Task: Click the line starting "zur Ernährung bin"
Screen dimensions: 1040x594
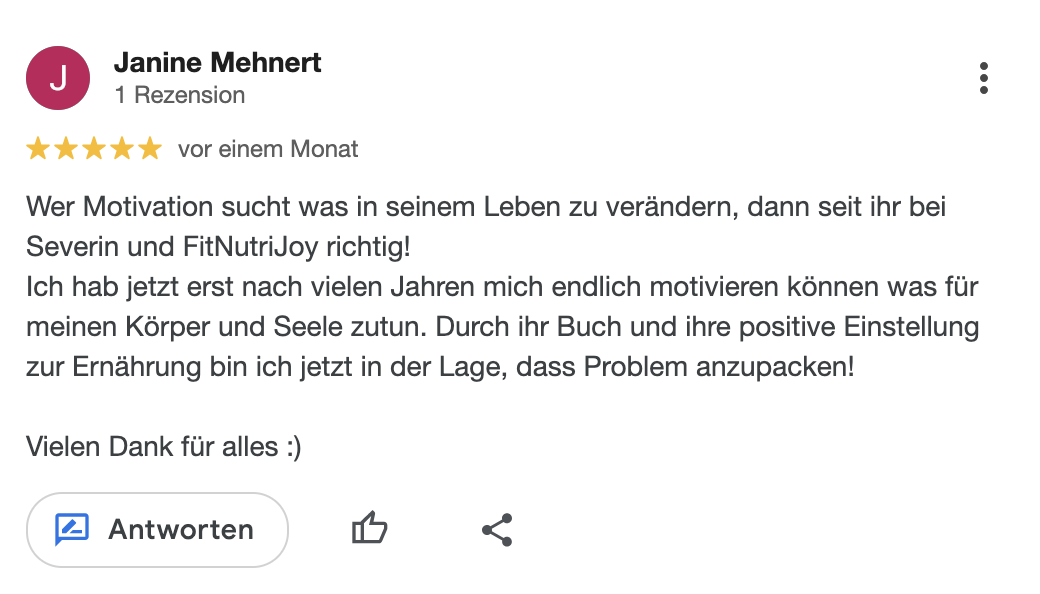Action: pos(440,366)
